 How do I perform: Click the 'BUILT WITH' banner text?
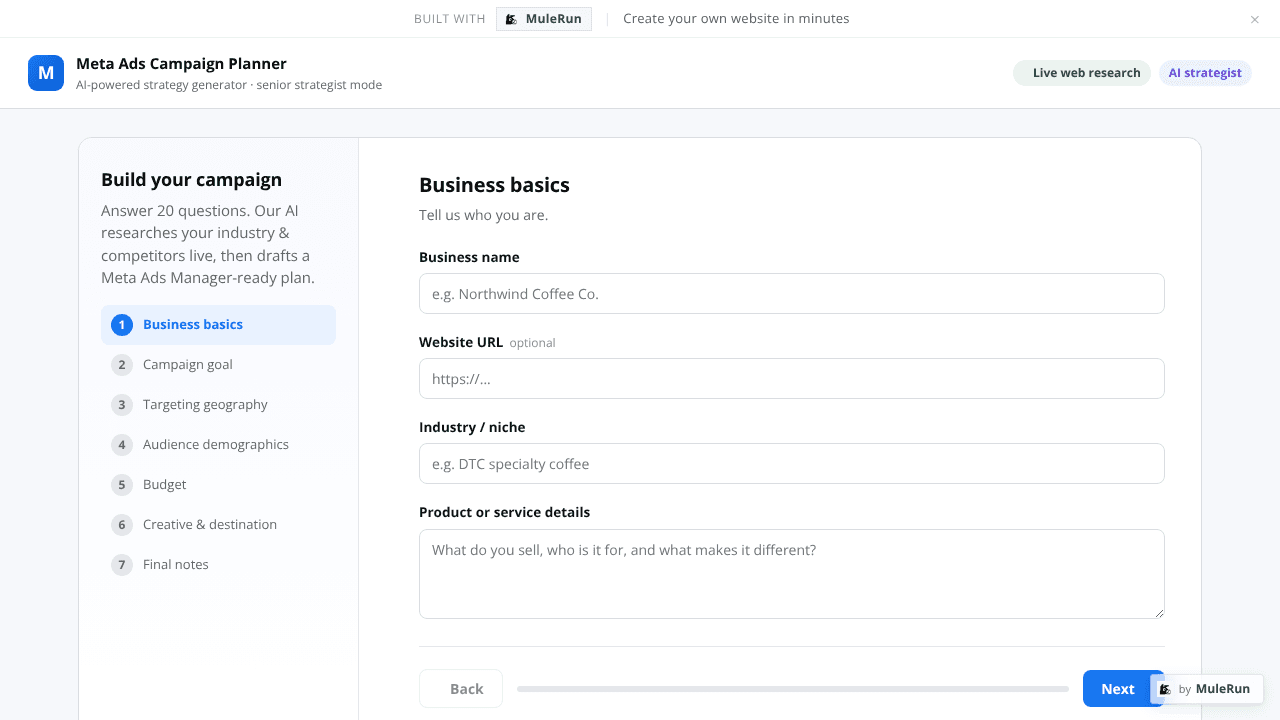coord(449,19)
